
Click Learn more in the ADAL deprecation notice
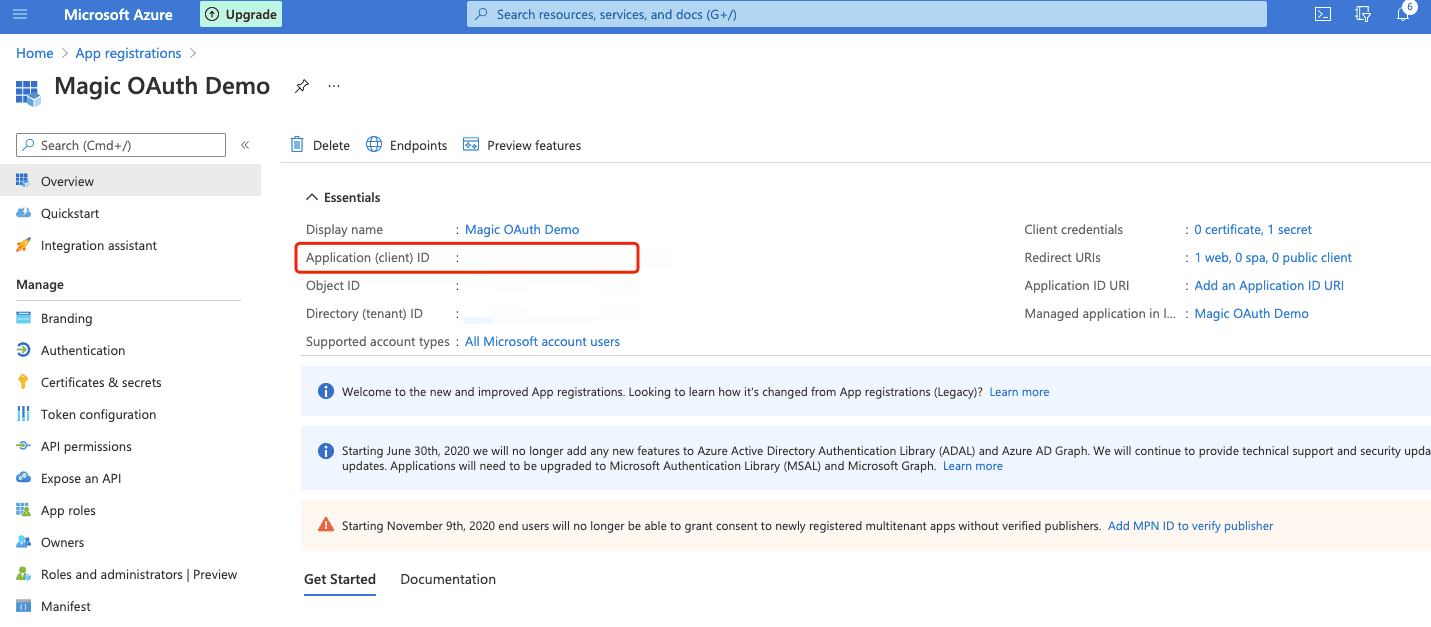coord(973,466)
